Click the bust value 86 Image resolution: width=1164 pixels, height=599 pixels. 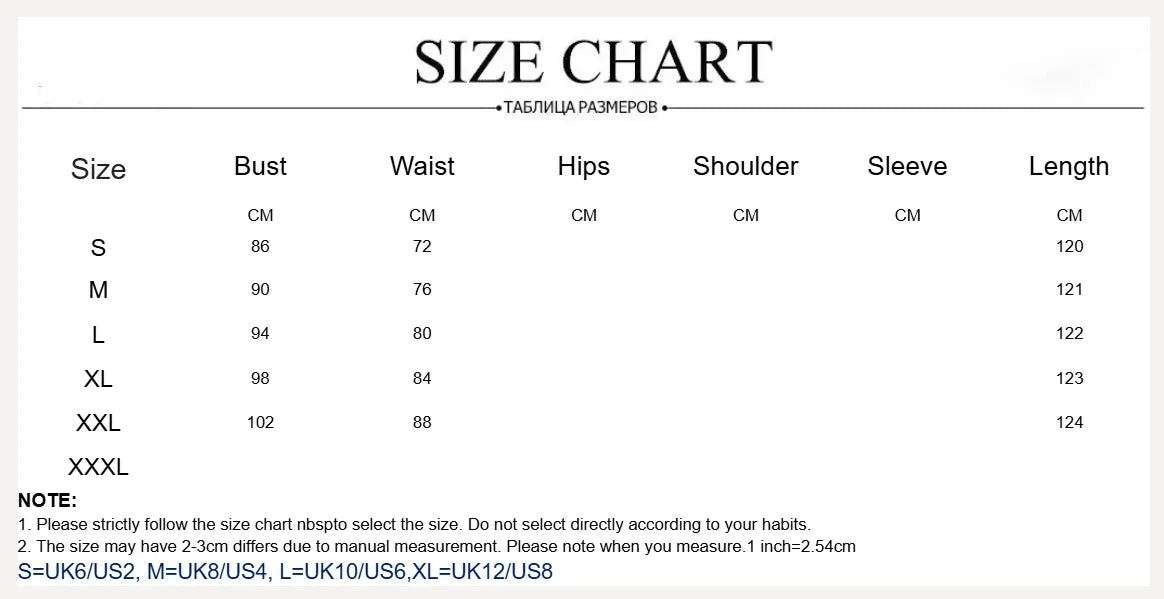[260, 246]
